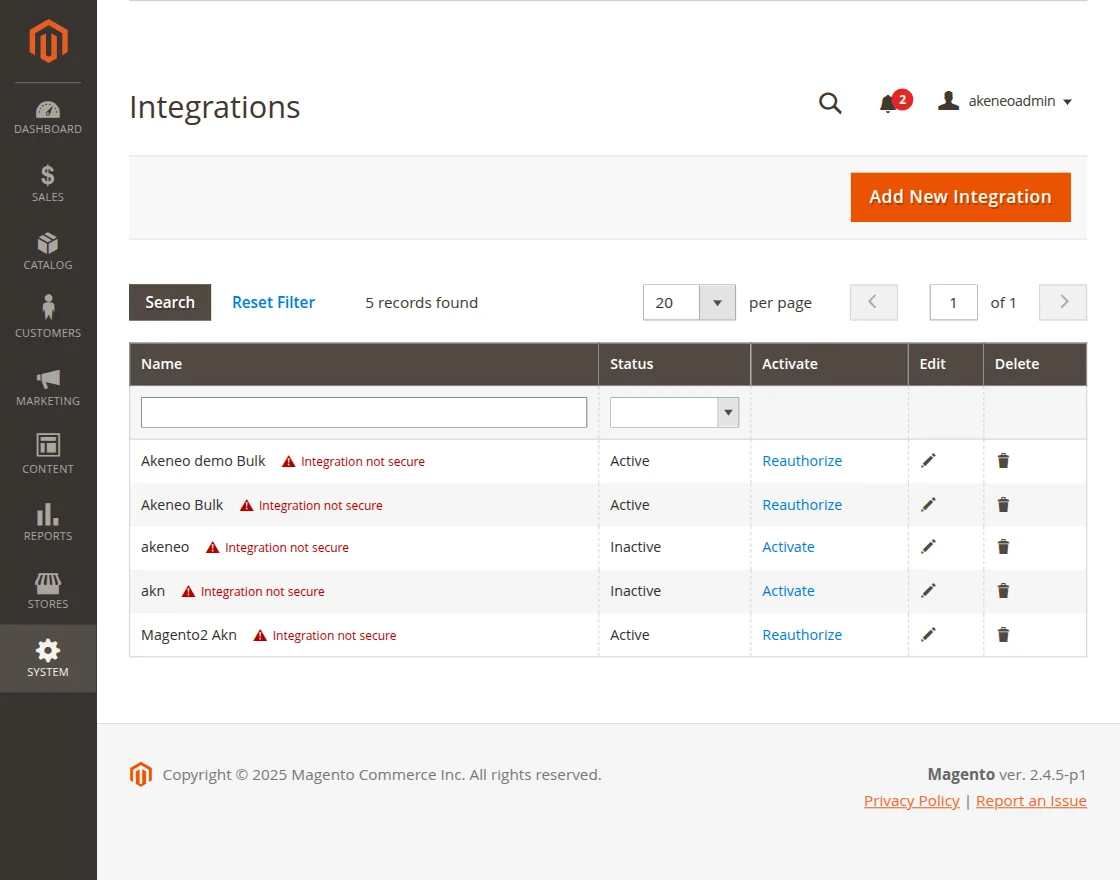The width and height of the screenshot is (1120, 880).
Task: Expand the akeneoadmin account menu
Action: pos(1005,100)
